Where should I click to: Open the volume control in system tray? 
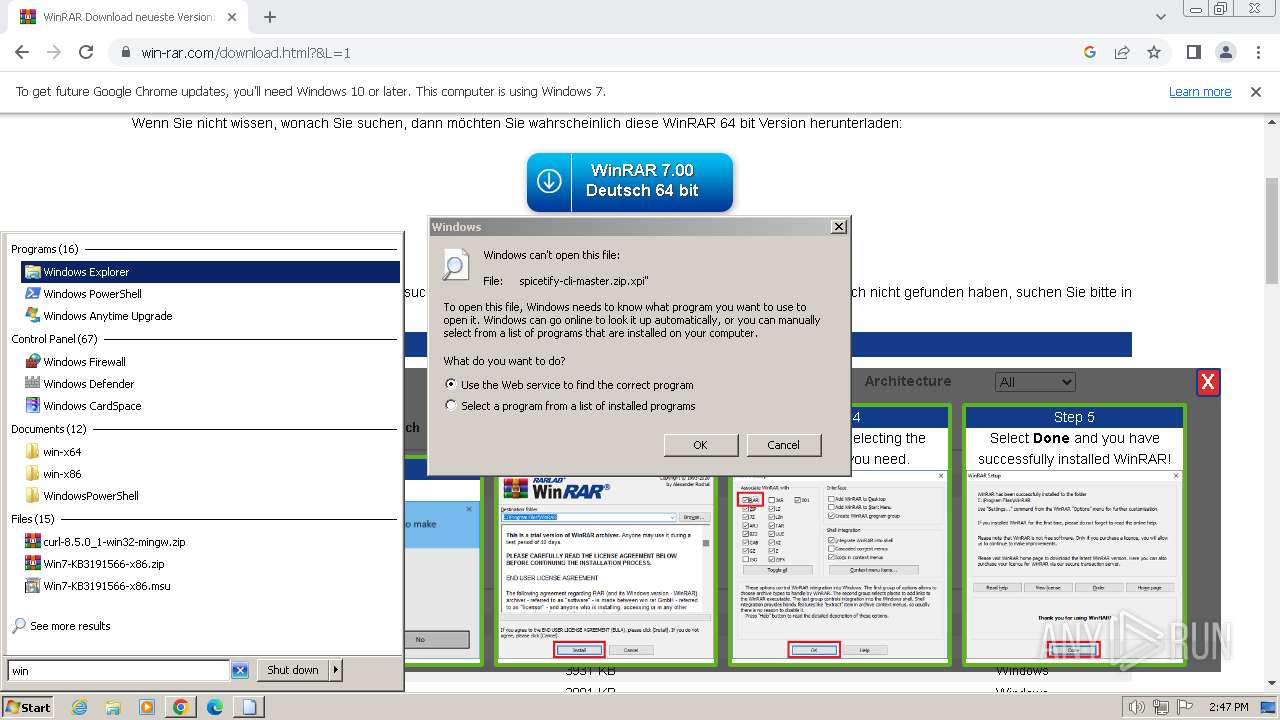[x=1137, y=708]
